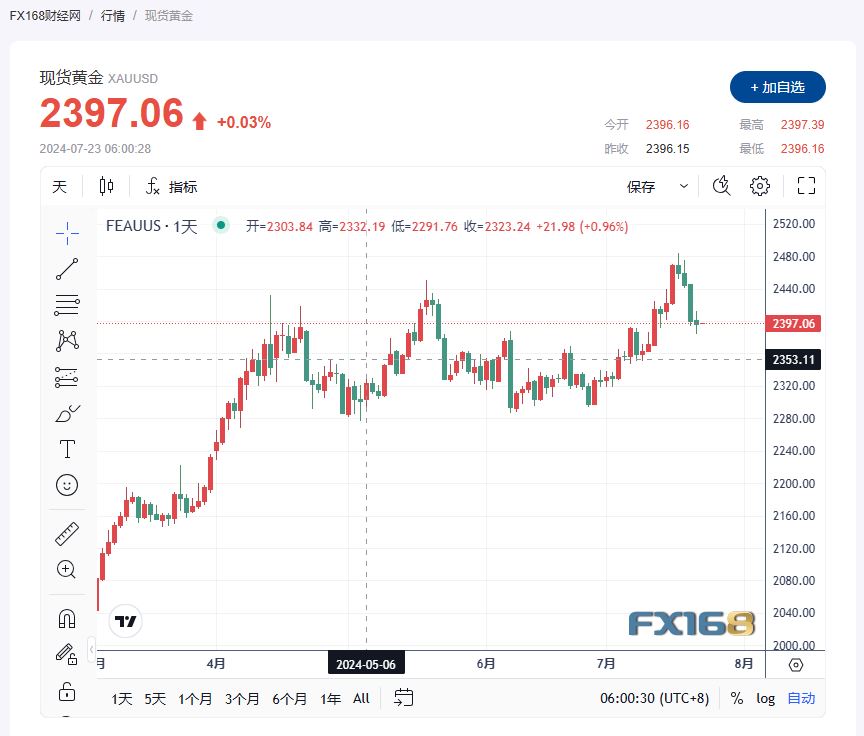The image size is (864, 736).
Task: Select the trend line drawing tool
Action: 67,268
